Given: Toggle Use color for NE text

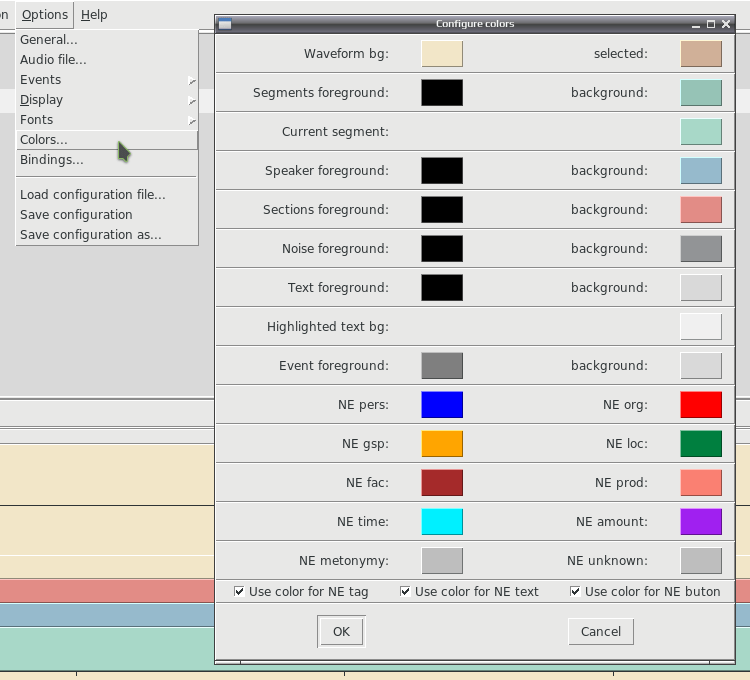Looking at the screenshot, I should tap(469, 592).
